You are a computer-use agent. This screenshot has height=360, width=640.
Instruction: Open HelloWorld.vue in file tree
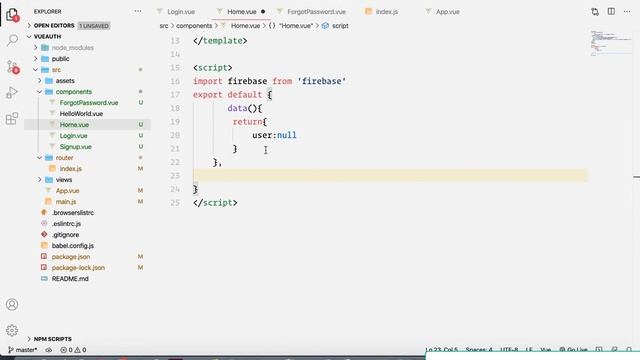click(x=81, y=114)
